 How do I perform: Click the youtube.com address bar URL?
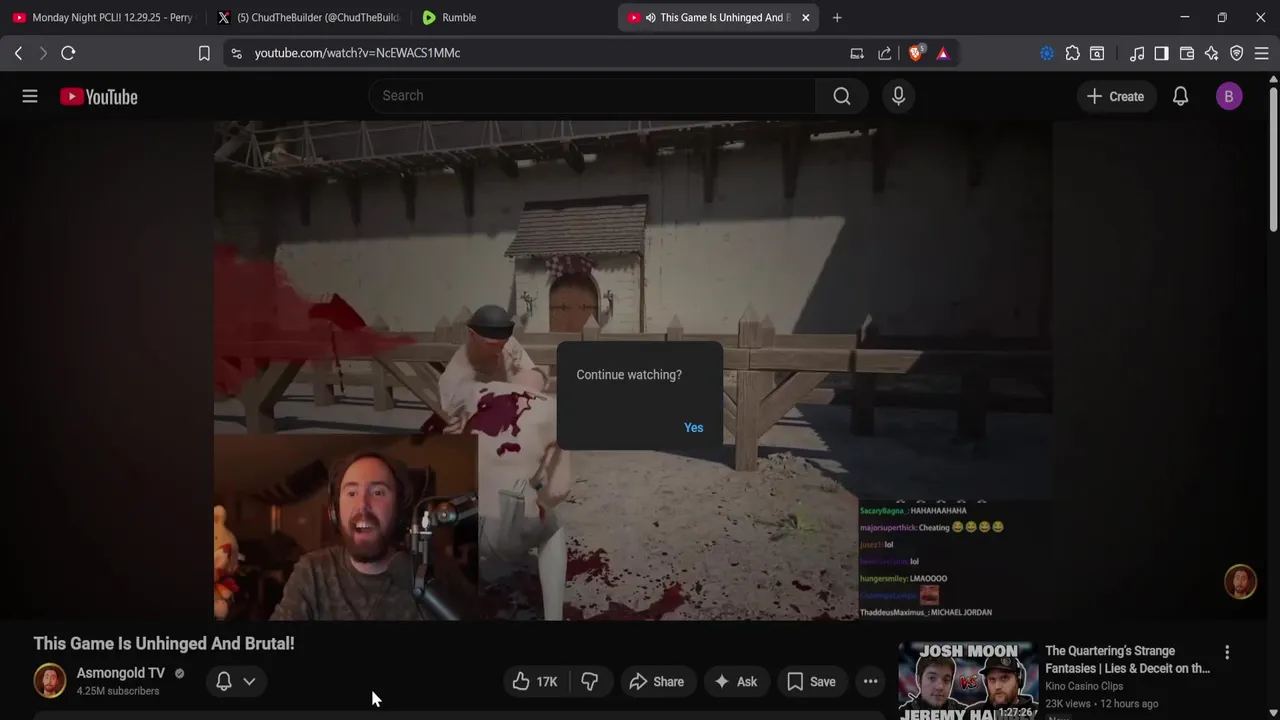[357, 53]
